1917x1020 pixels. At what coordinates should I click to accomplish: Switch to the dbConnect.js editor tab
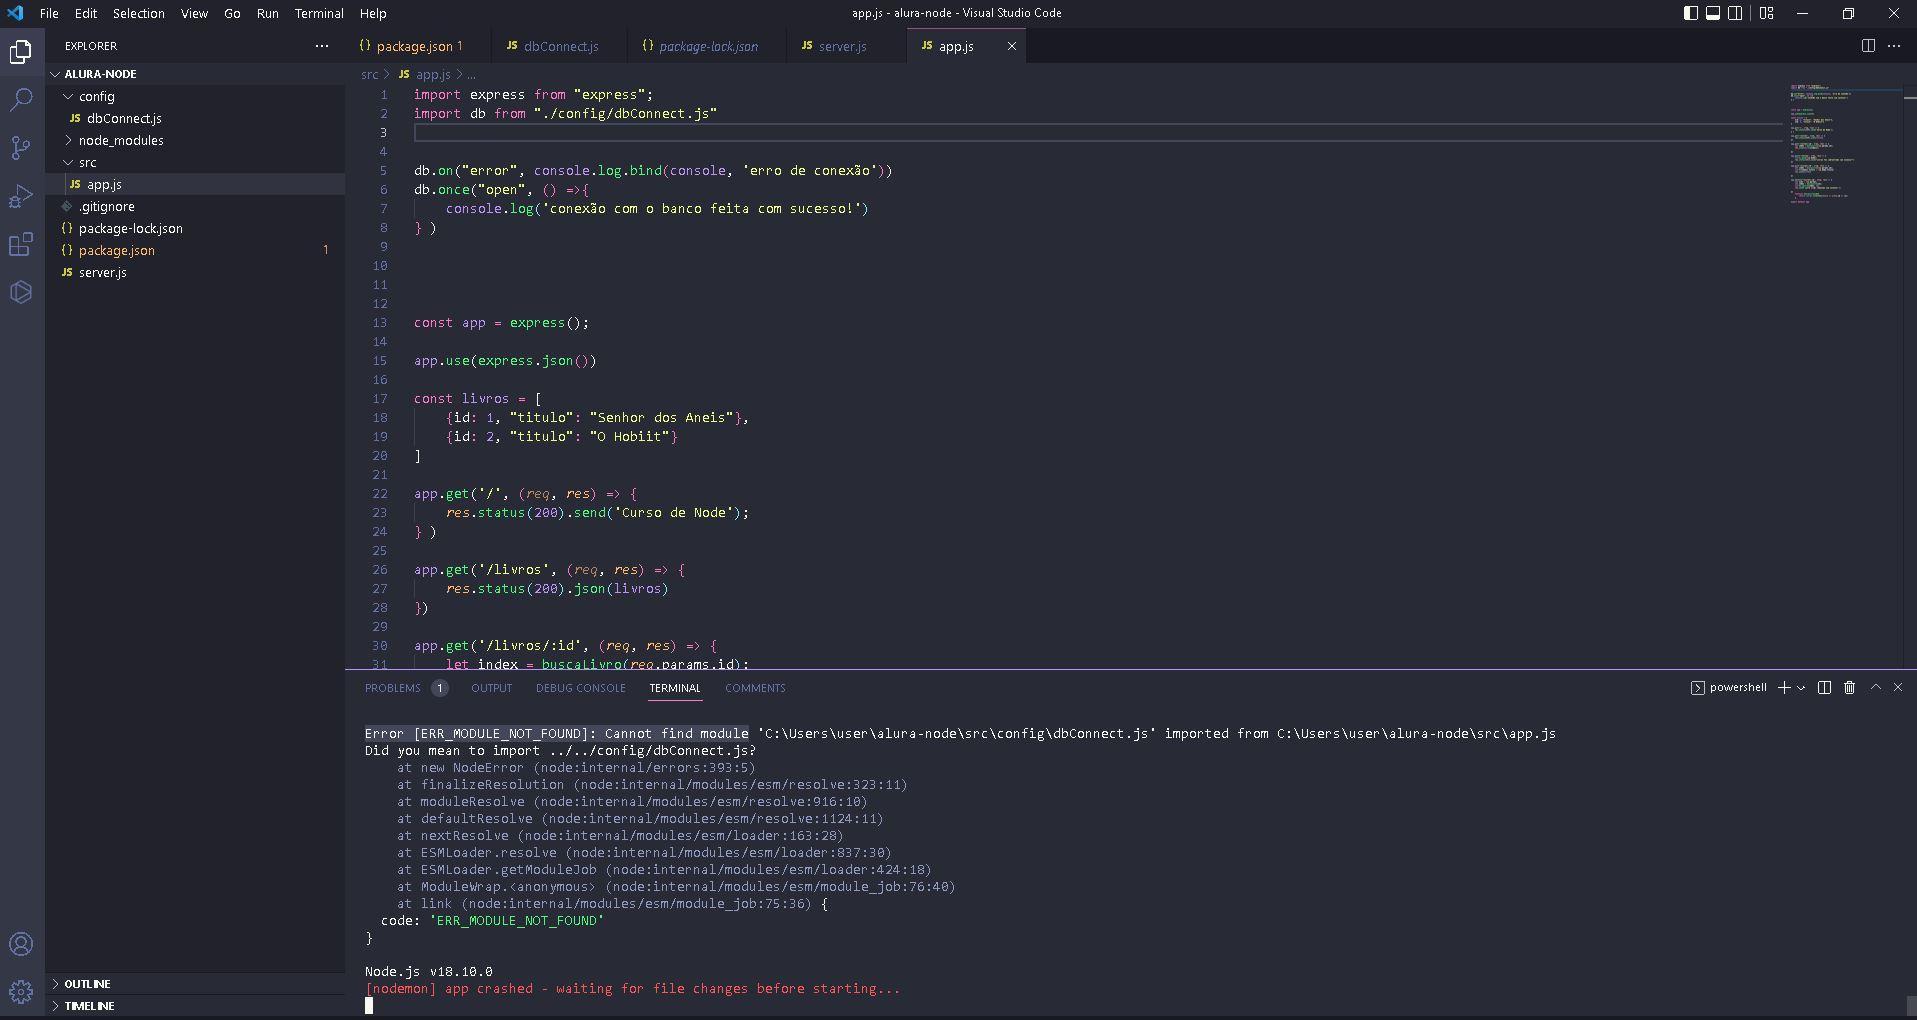point(560,46)
